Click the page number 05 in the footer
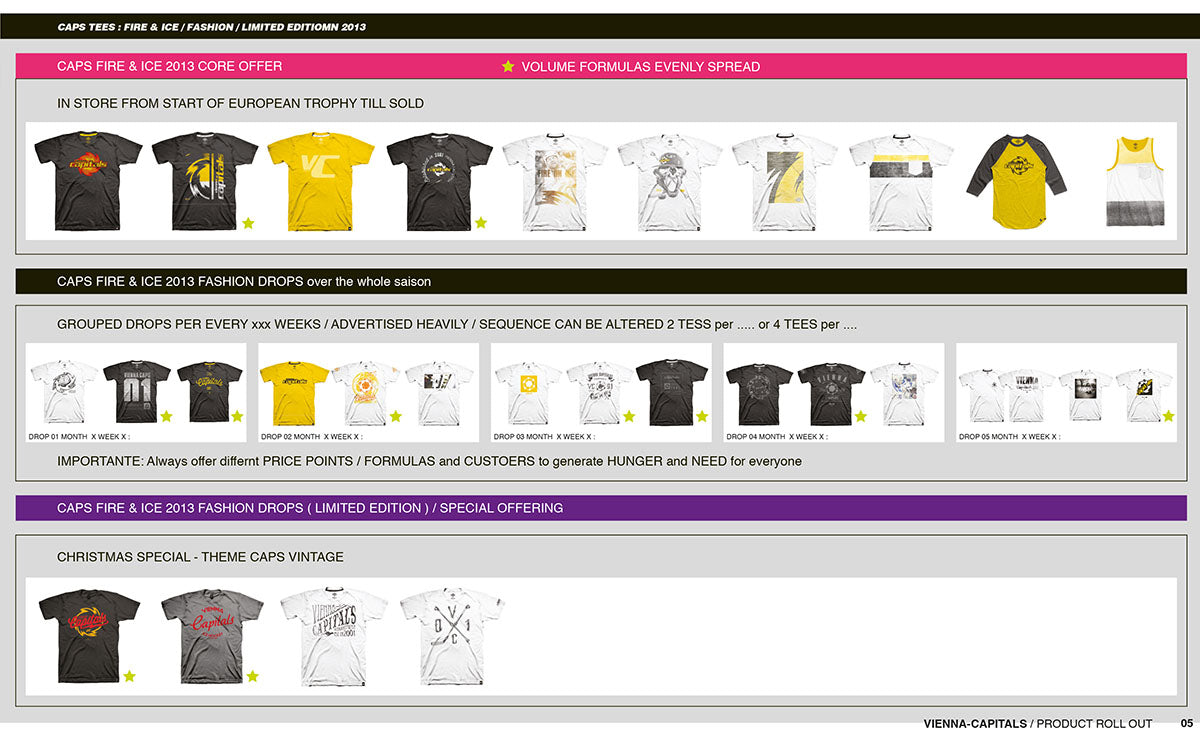This screenshot has width=1200, height=737. point(1186,723)
